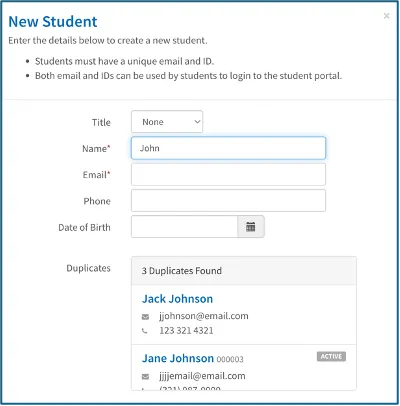
Task: Select the jjohnson@email.com address text
Action: [204, 316]
